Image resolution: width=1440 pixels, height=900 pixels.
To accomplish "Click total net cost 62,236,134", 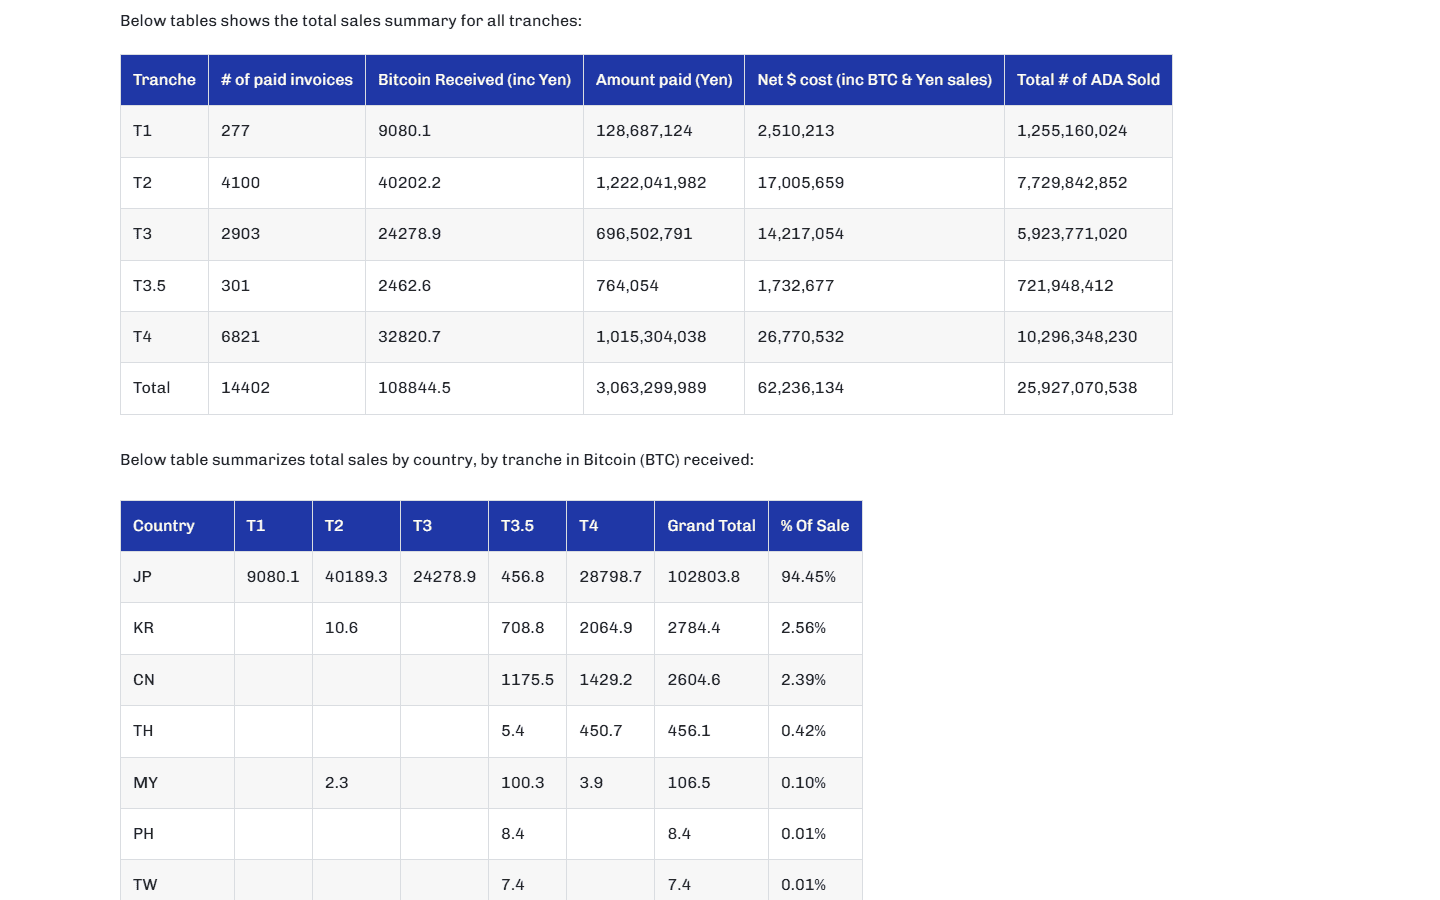I will (800, 388).
